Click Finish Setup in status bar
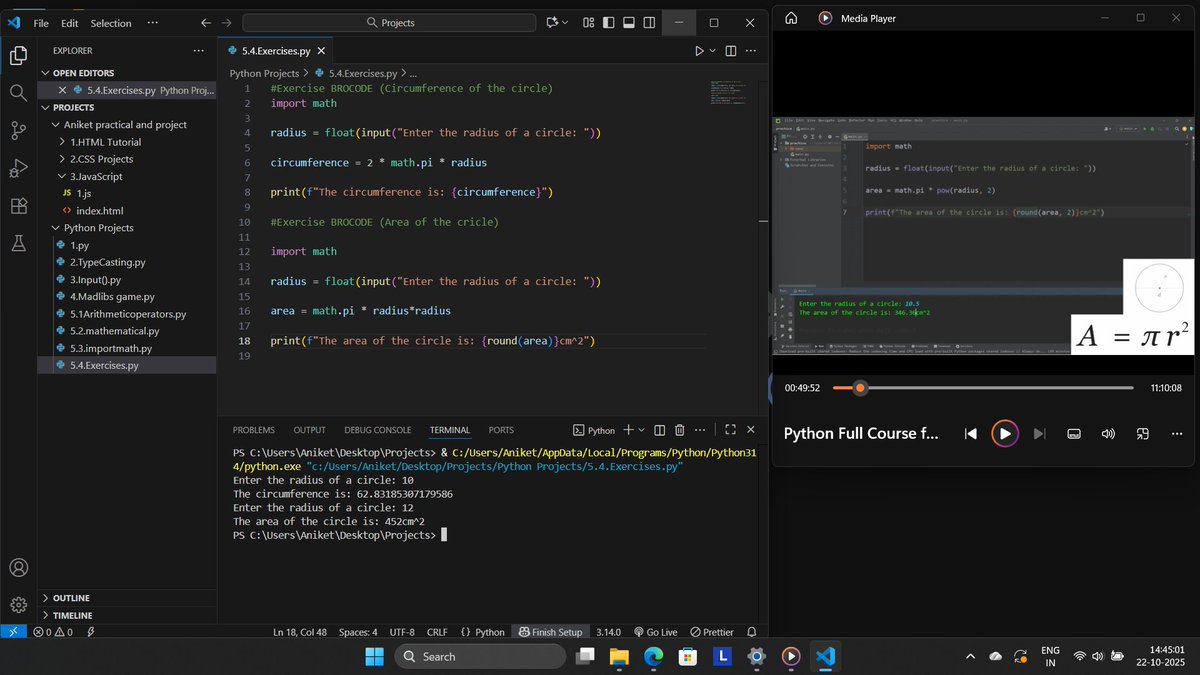The width and height of the screenshot is (1200, 675). (550, 632)
